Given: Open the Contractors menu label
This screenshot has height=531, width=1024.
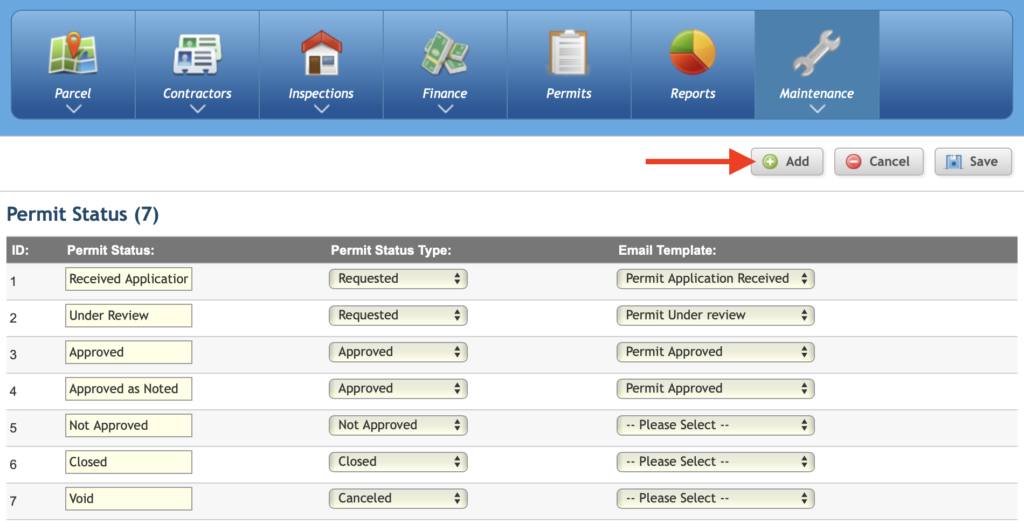Looking at the screenshot, I should tap(197, 93).
